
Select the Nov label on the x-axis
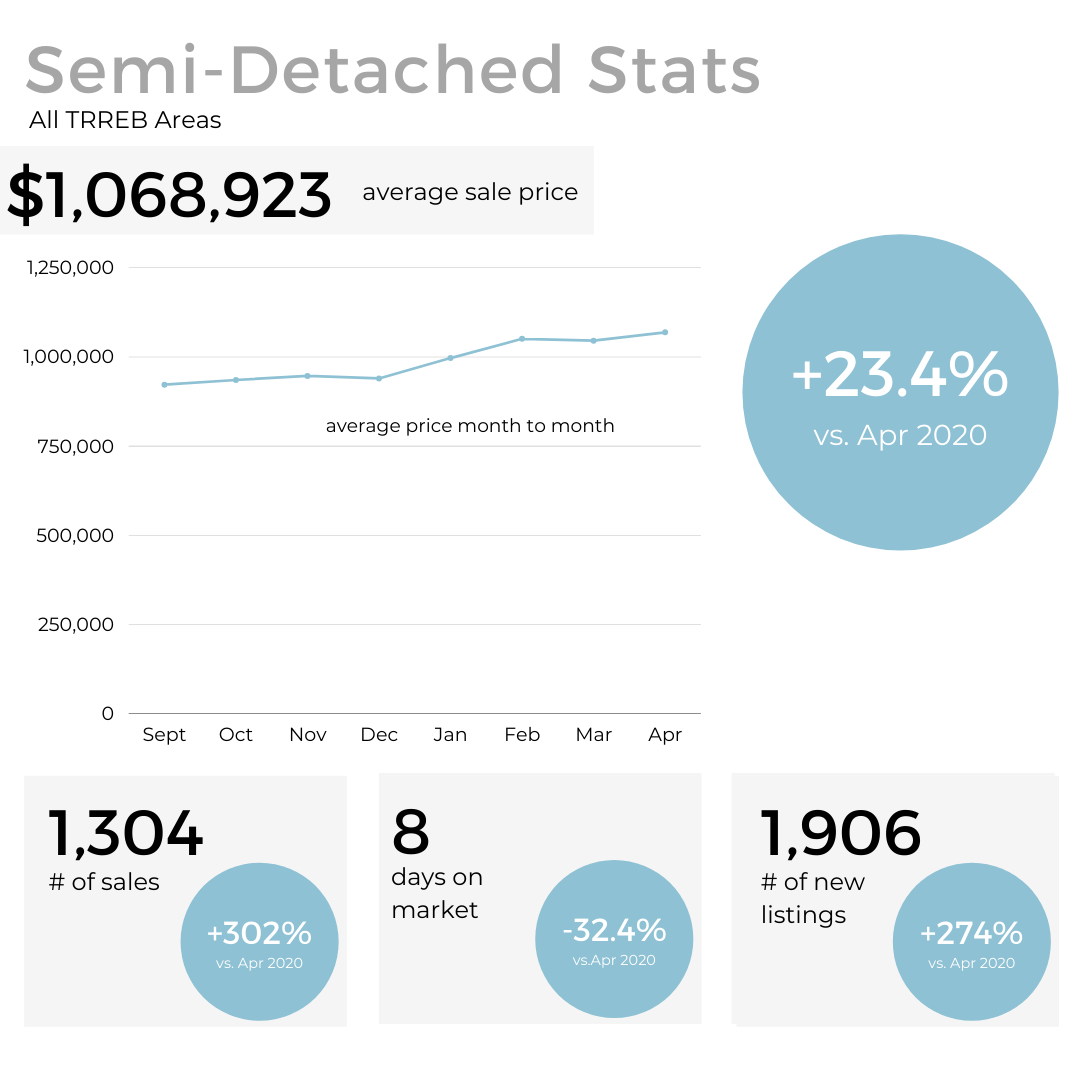(308, 735)
